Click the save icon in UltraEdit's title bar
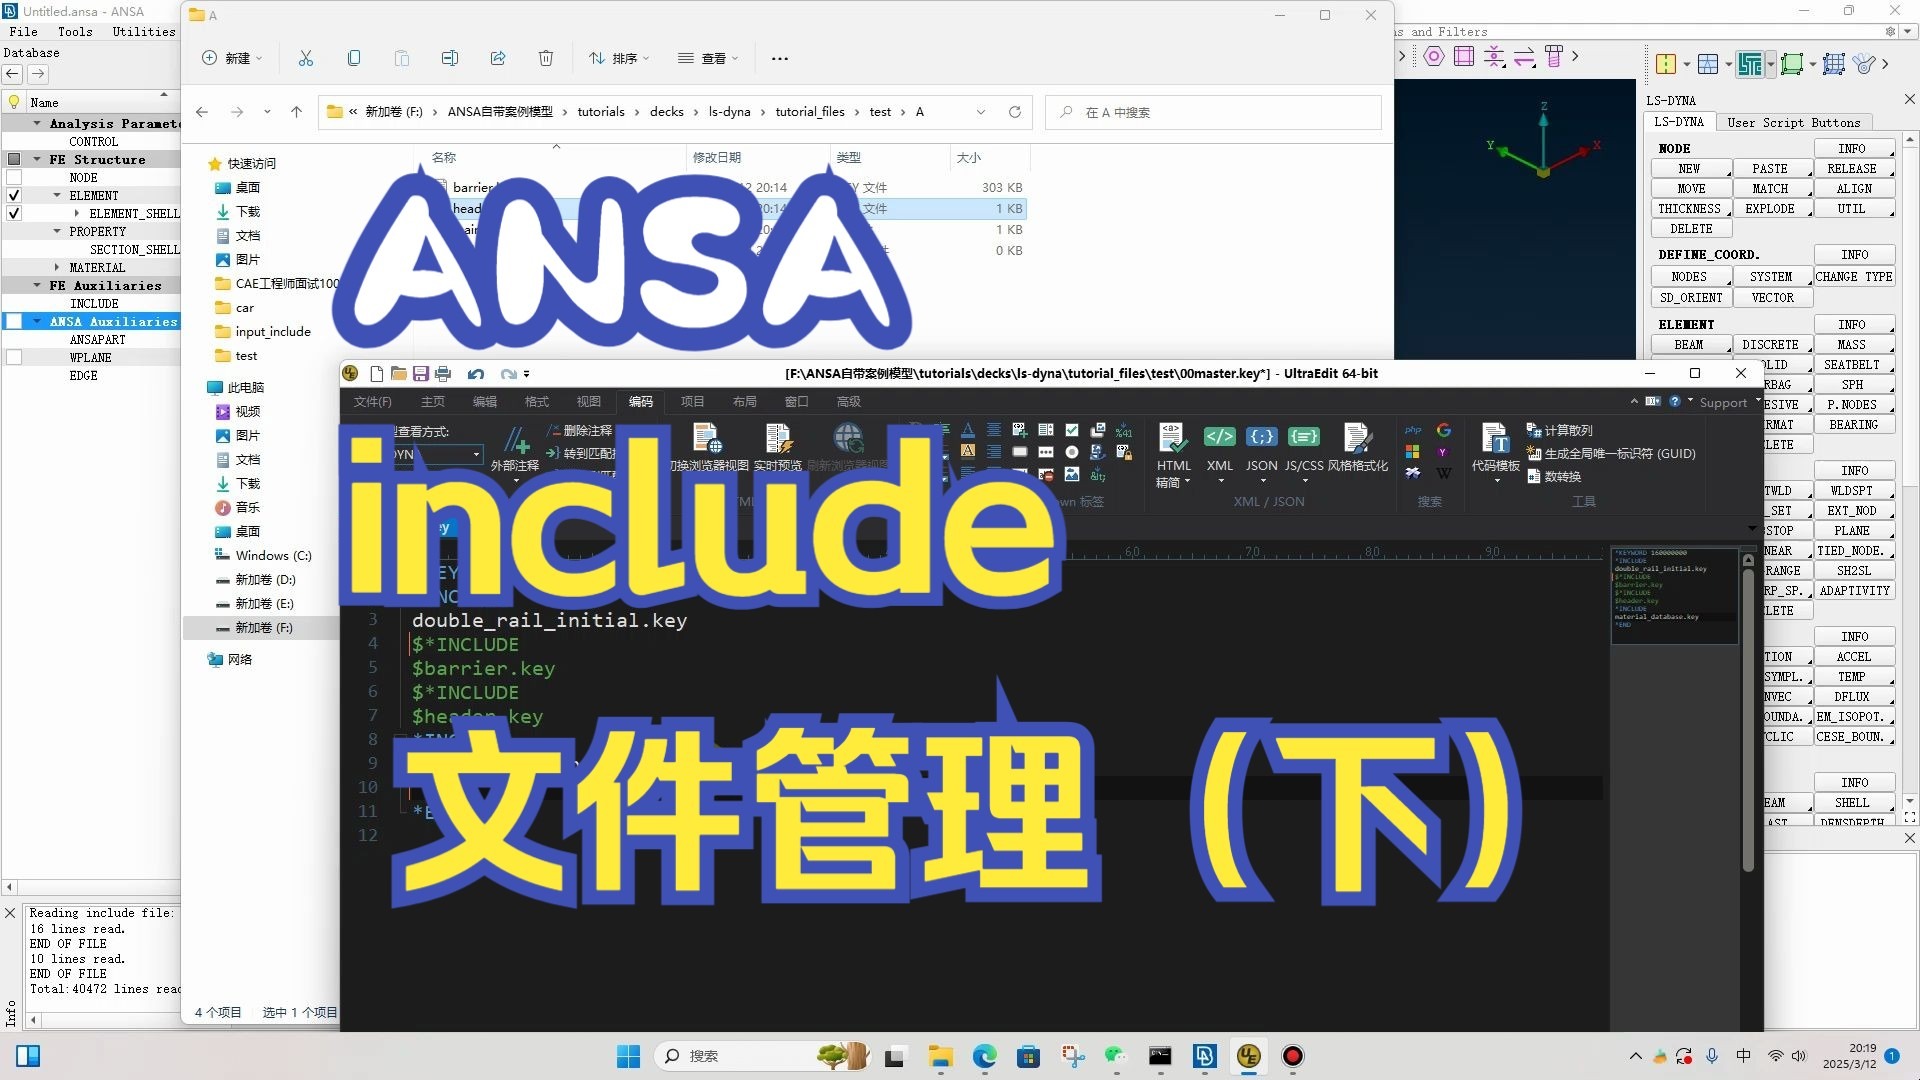This screenshot has width=1920, height=1080. coord(421,374)
